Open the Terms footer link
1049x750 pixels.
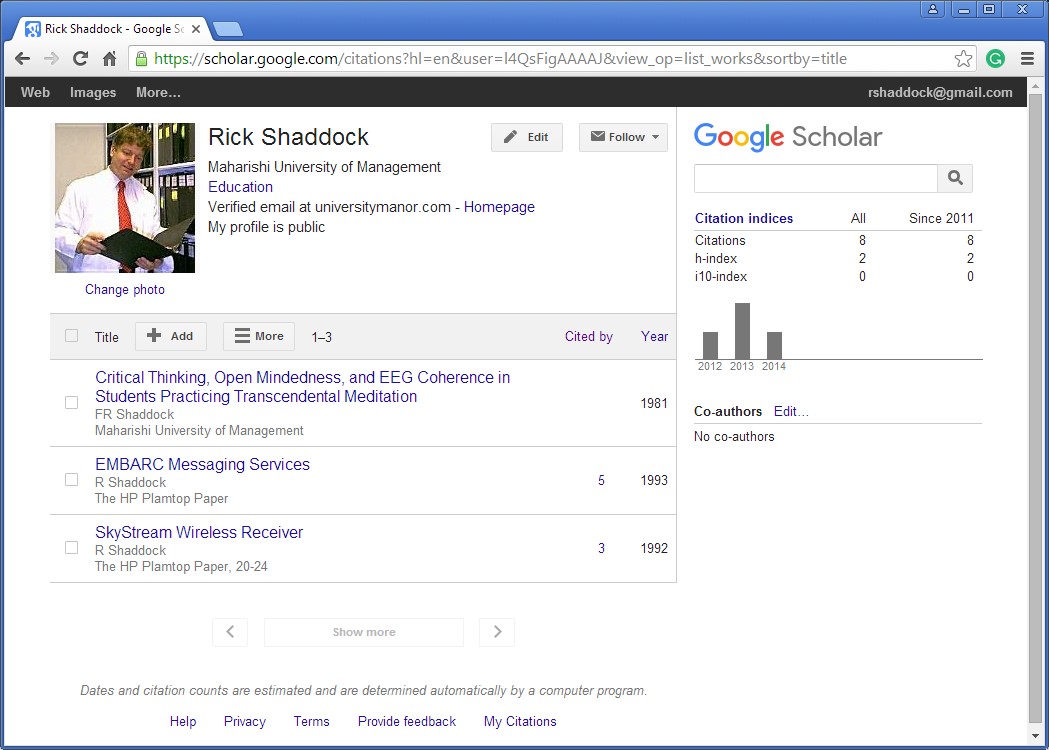(312, 721)
